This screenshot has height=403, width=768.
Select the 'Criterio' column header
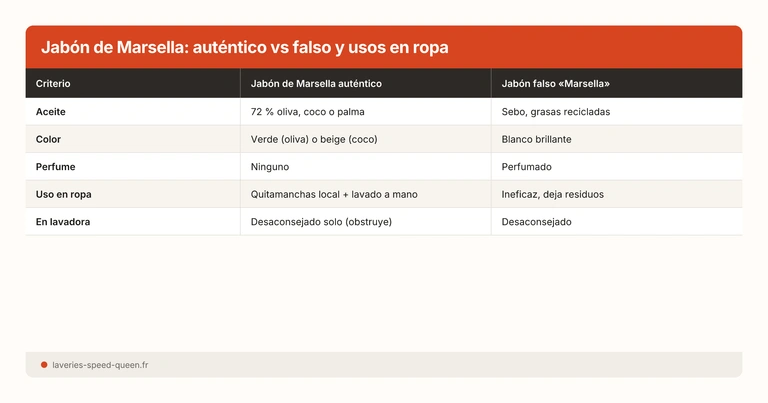[53, 83]
